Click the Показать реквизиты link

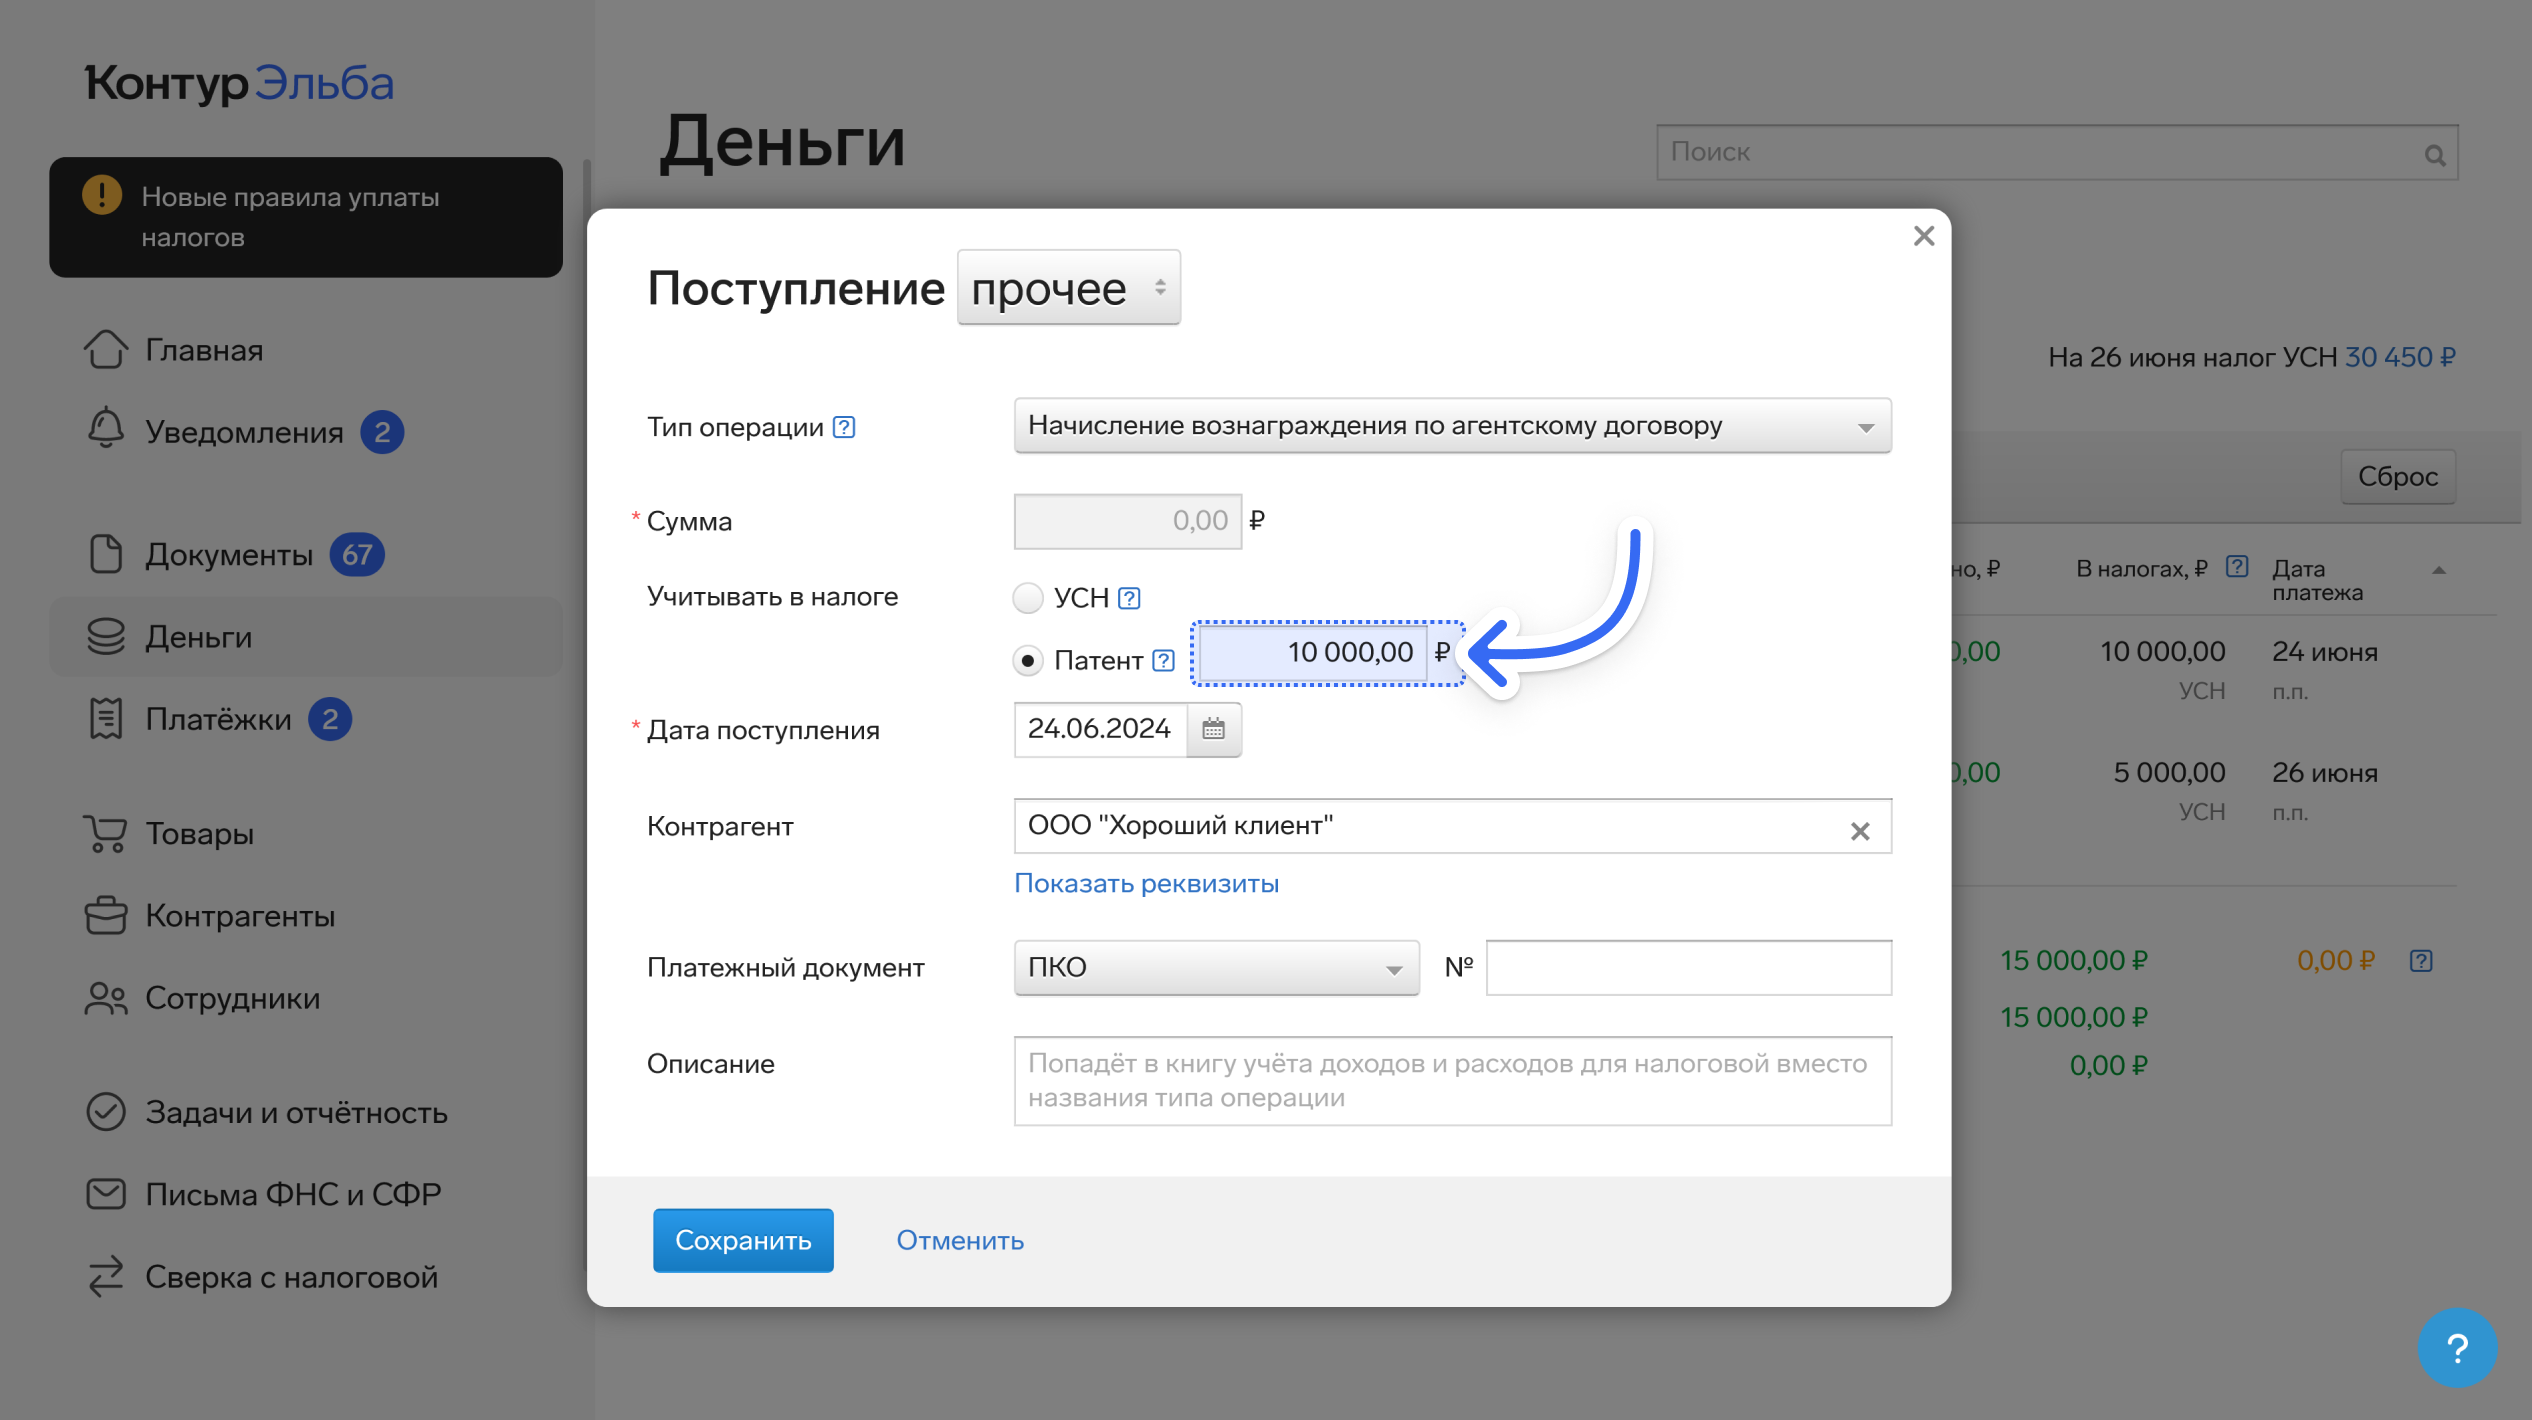[x=1146, y=883]
